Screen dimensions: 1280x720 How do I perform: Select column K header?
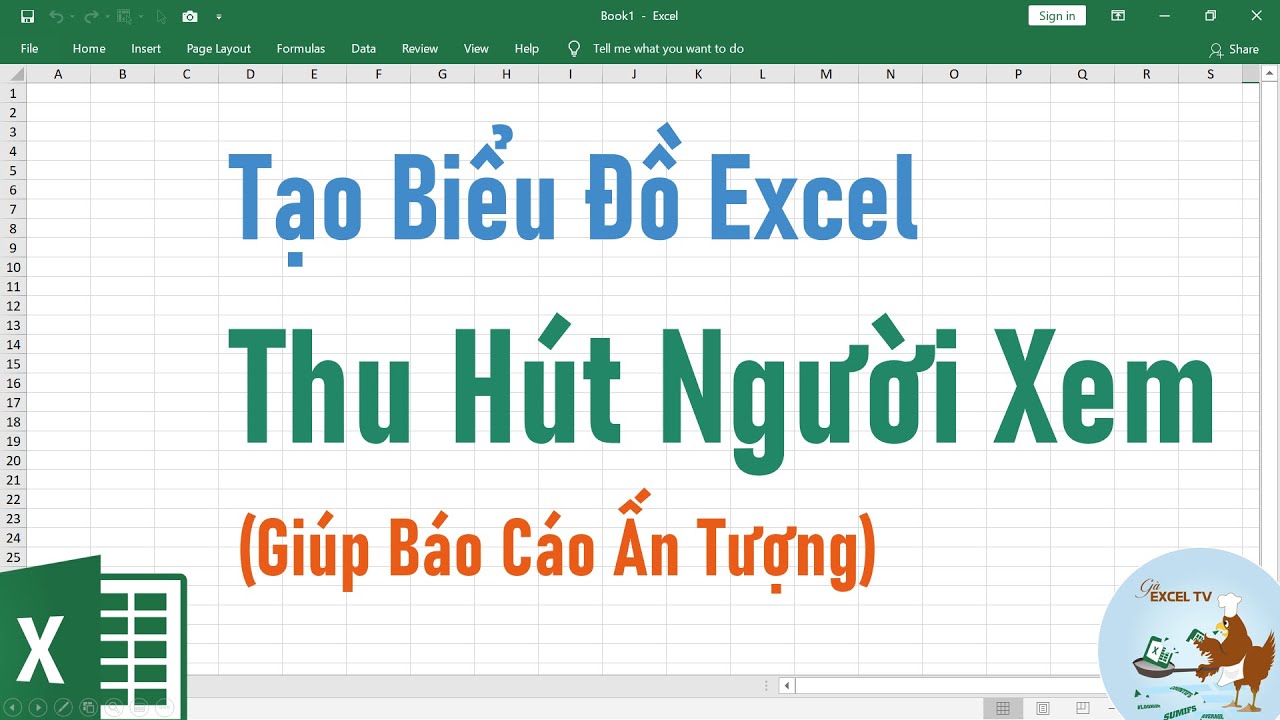coord(698,74)
